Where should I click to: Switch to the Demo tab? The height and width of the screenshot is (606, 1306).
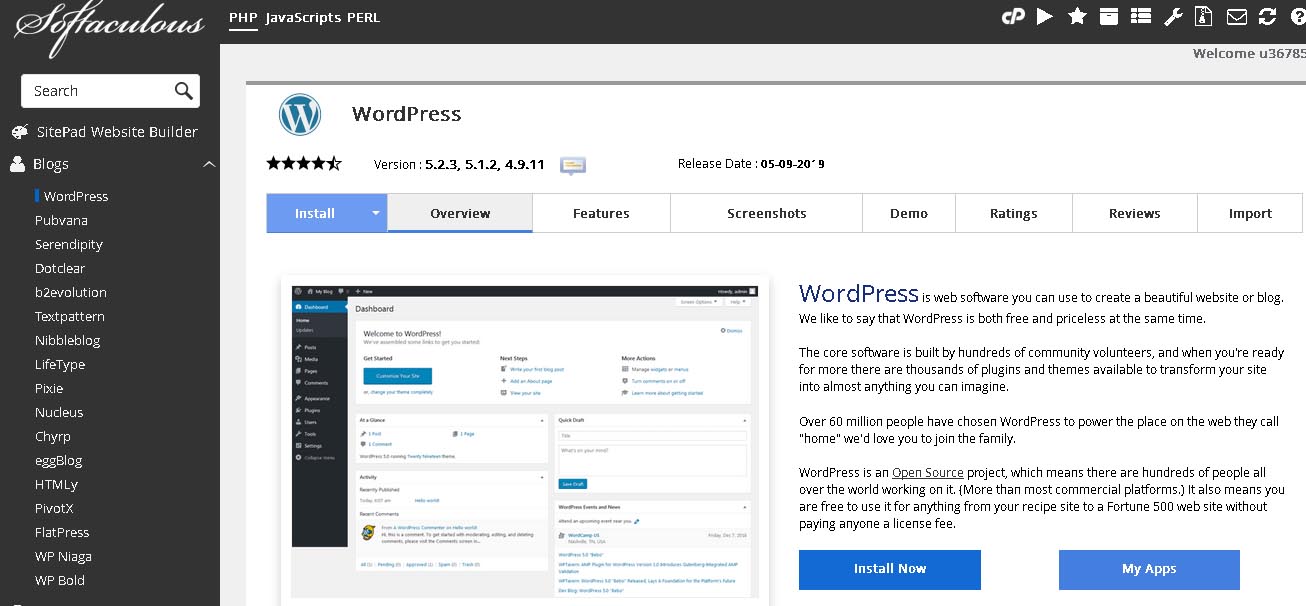coord(909,213)
